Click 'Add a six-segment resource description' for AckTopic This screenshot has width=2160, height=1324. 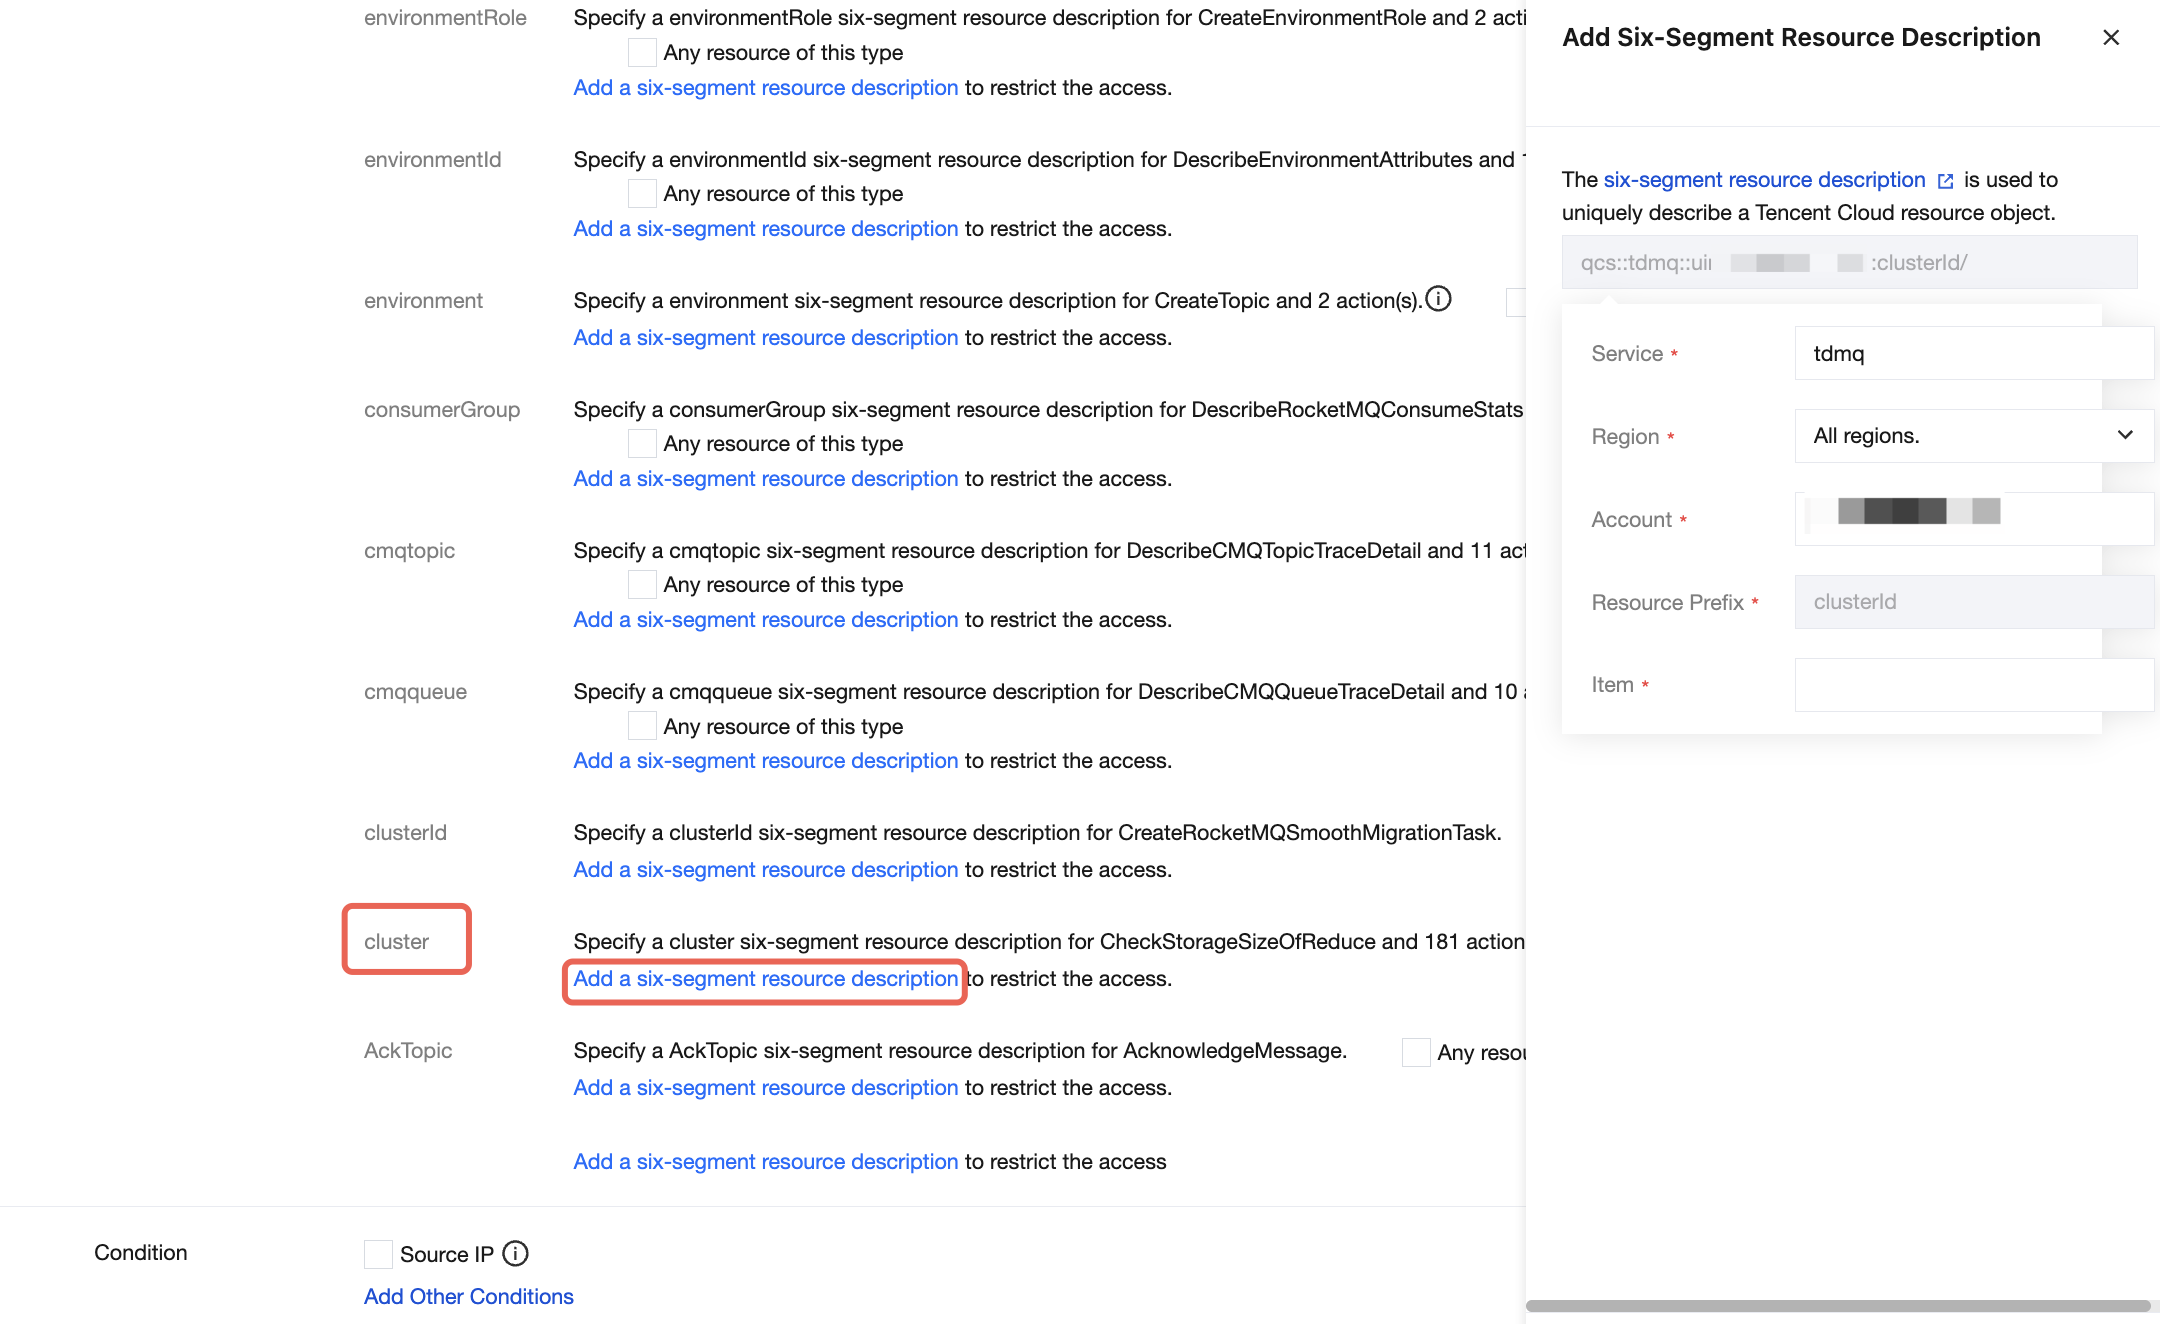(765, 1088)
